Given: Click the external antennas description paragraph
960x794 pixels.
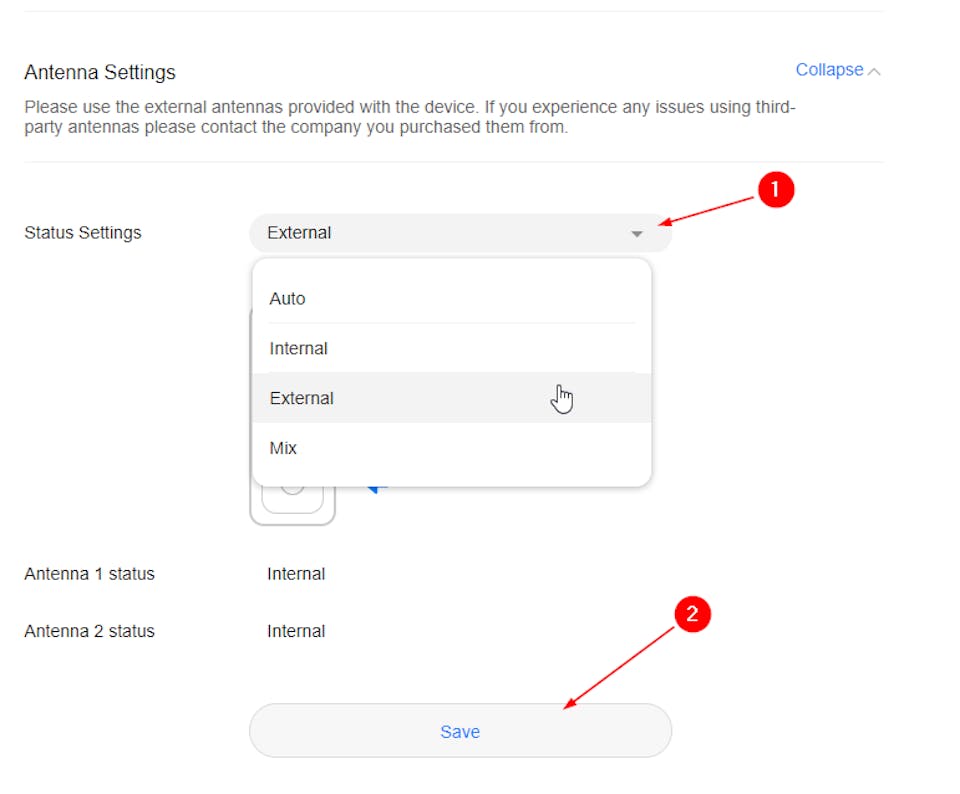Looking at the screenshot, I should coord(410,117).
